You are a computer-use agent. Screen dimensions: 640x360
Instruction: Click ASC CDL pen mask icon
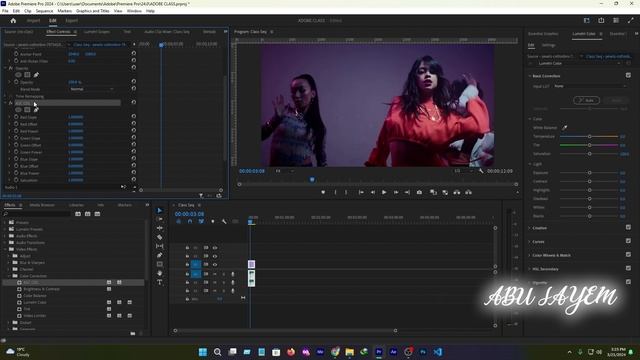click(36, 109)
